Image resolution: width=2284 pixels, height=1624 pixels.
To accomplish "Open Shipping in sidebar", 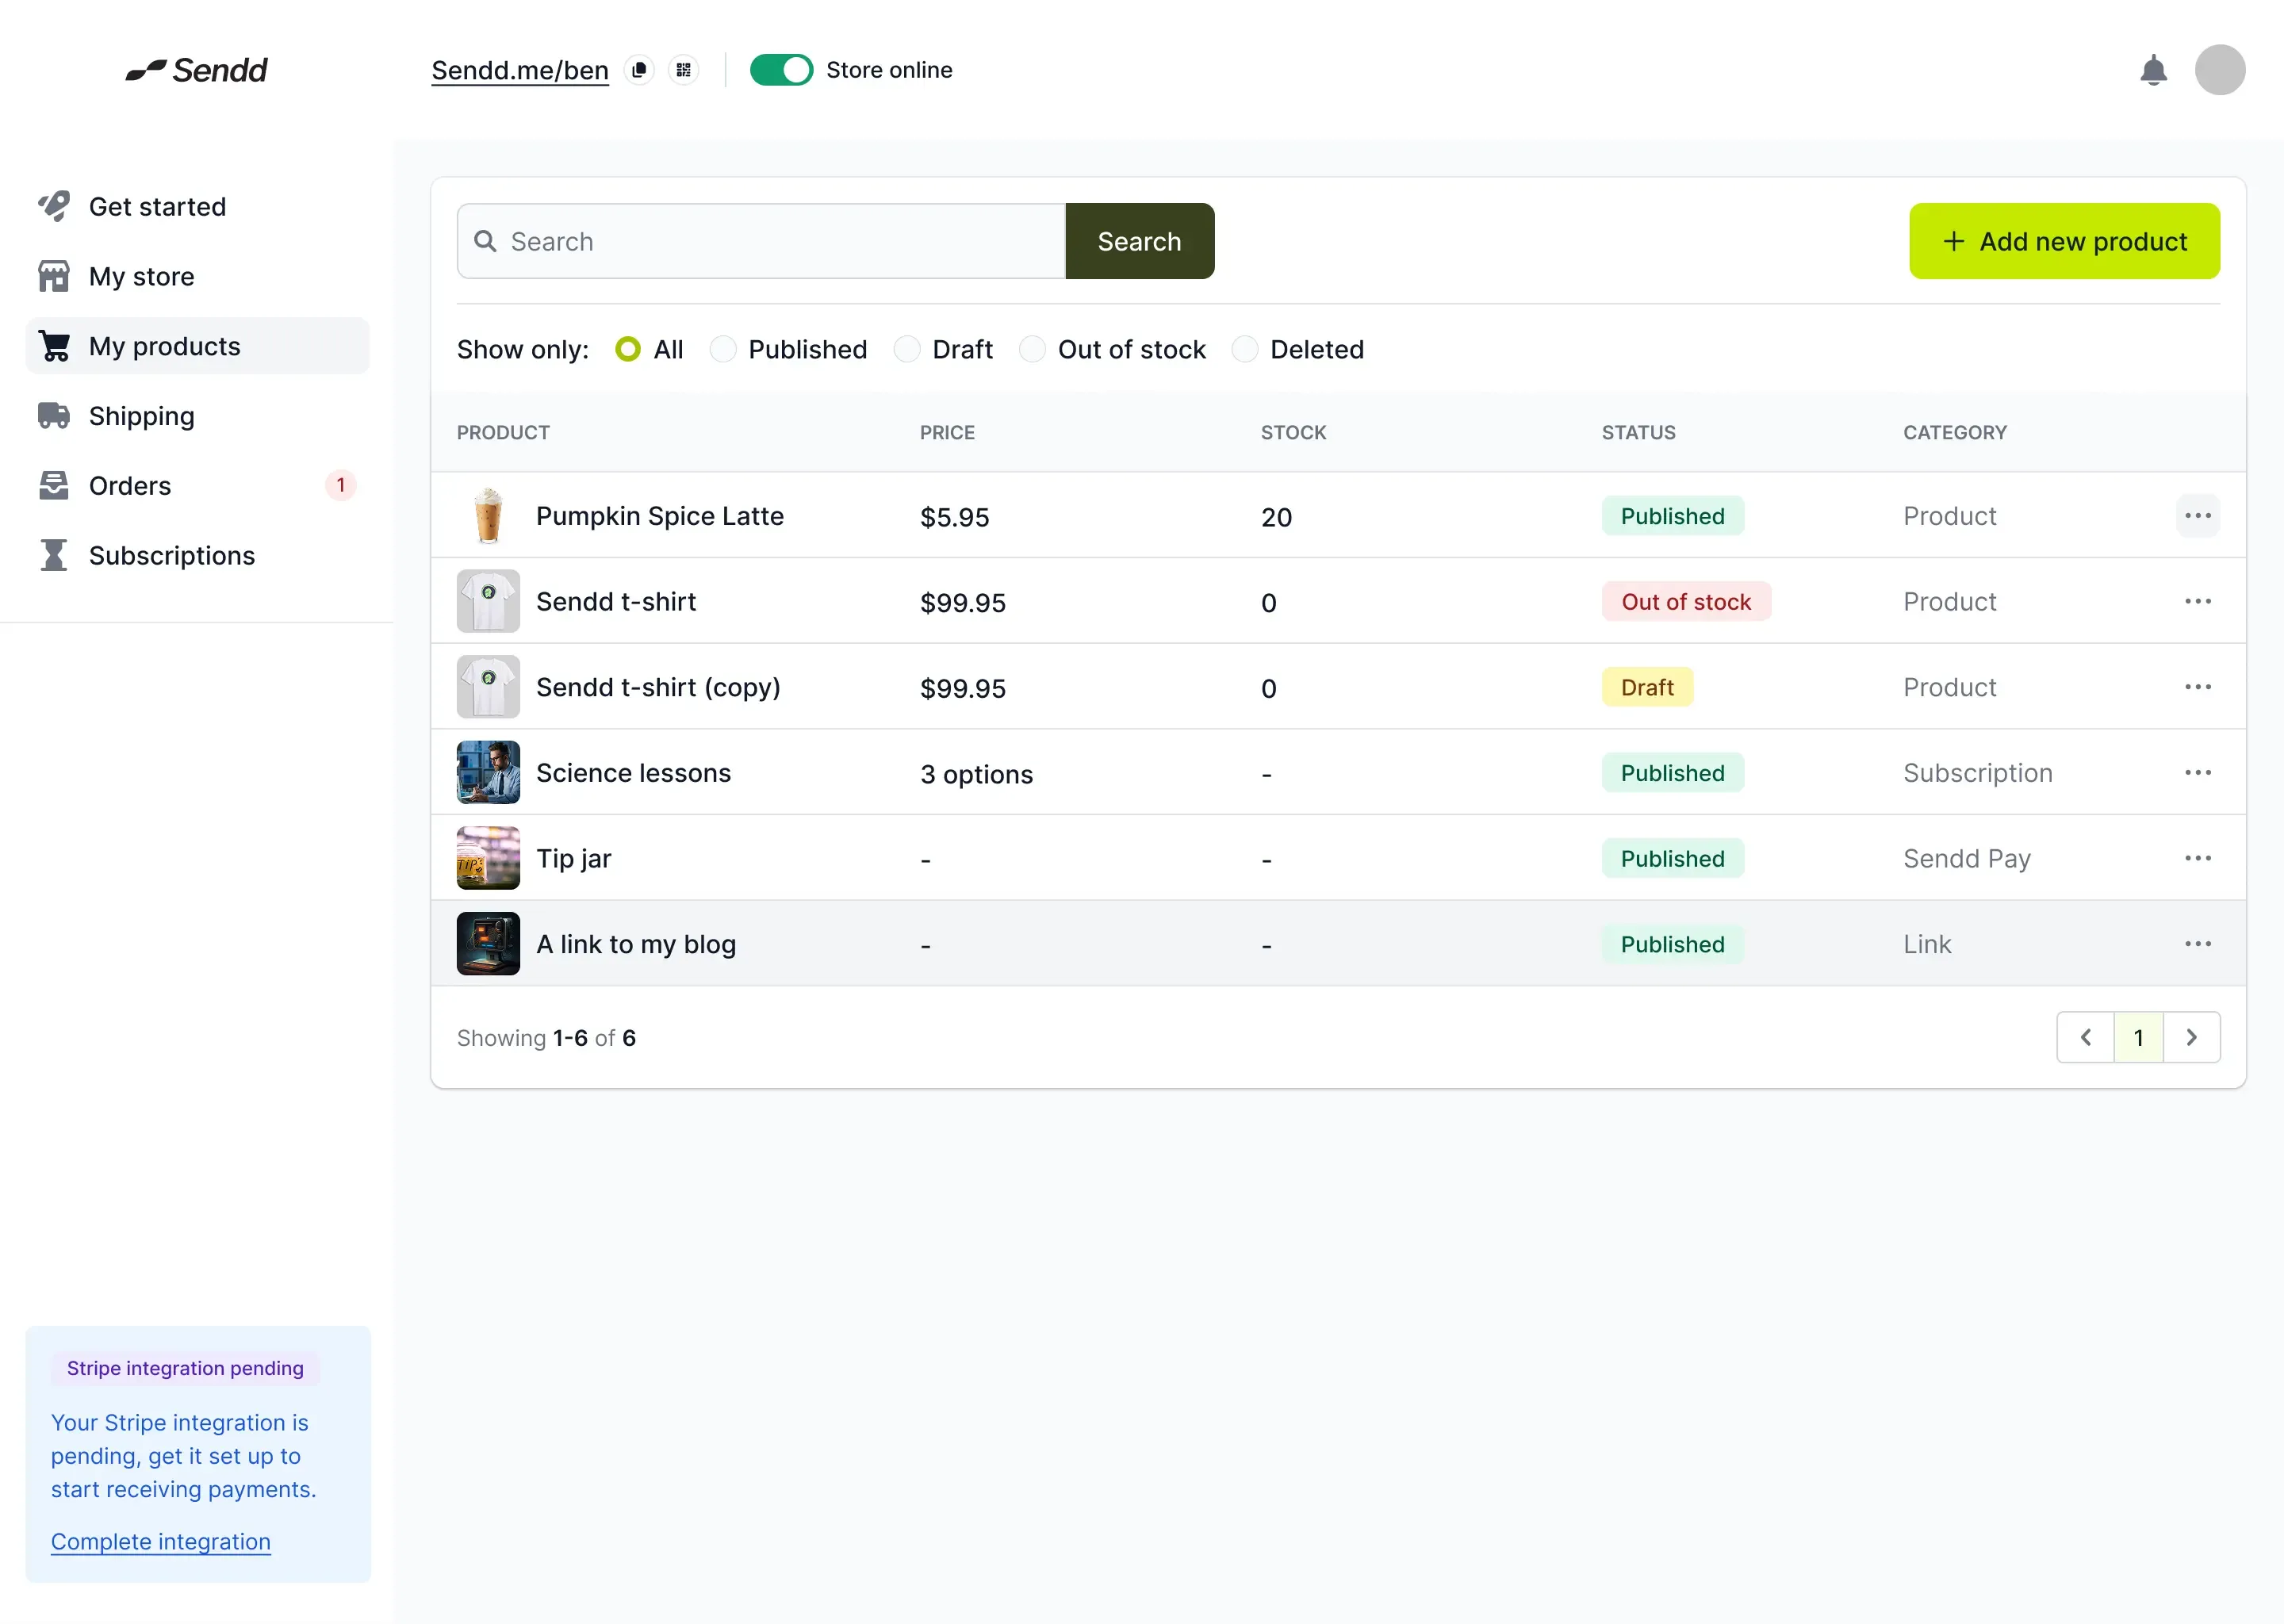I will coord(197,416).
